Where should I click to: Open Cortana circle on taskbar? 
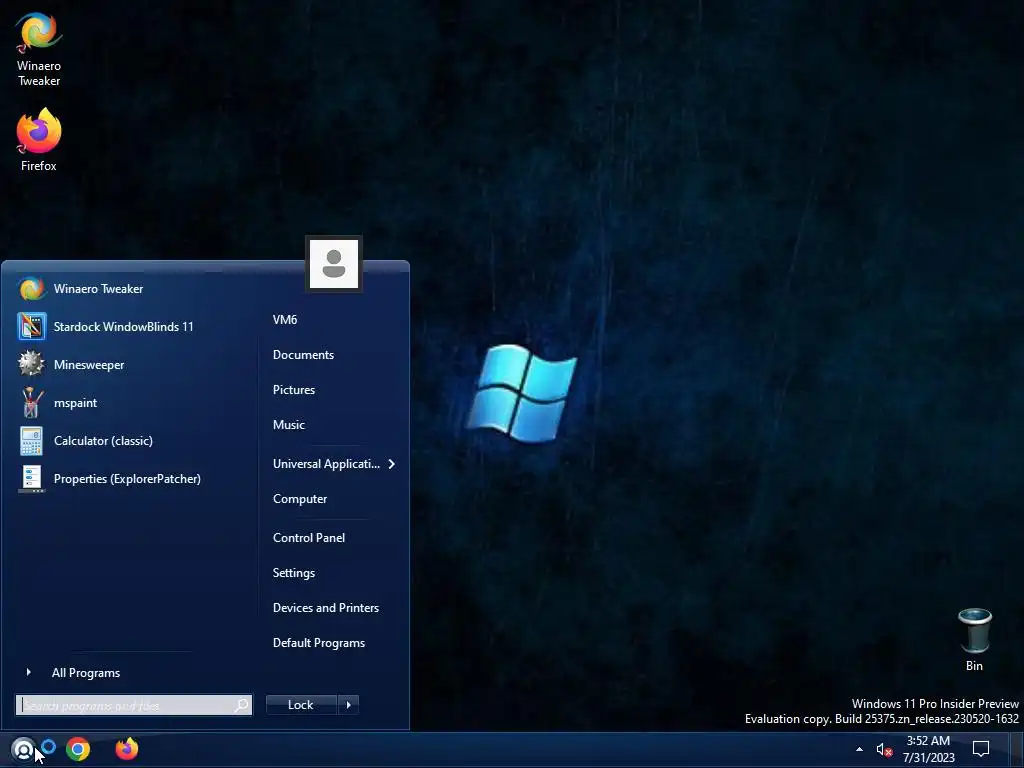tap(48, 746)
